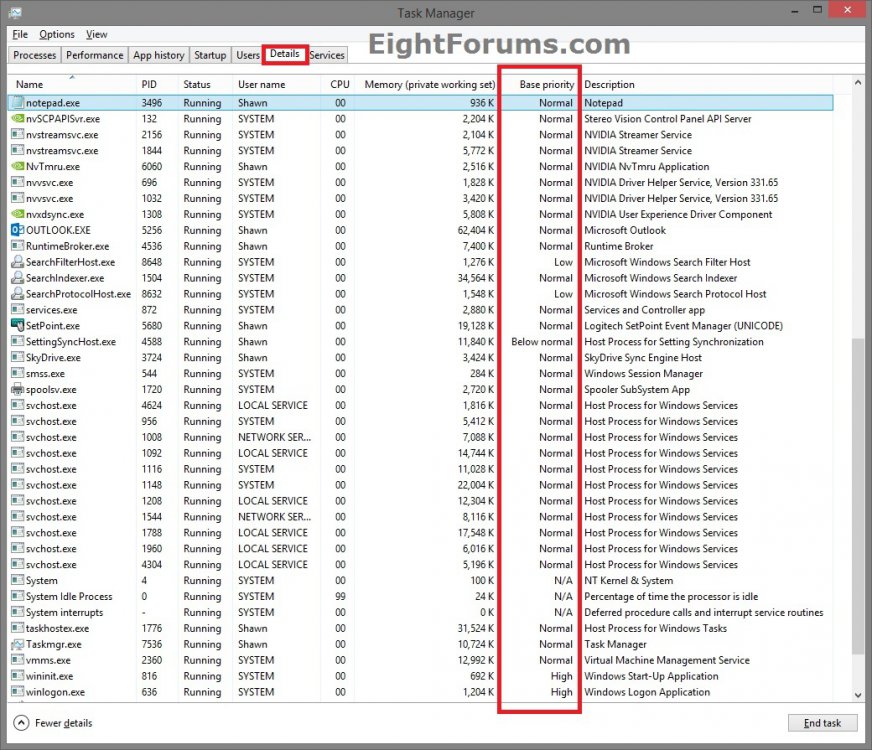Click the Task Manager title bar icon
872x750 pixels.
13,12
